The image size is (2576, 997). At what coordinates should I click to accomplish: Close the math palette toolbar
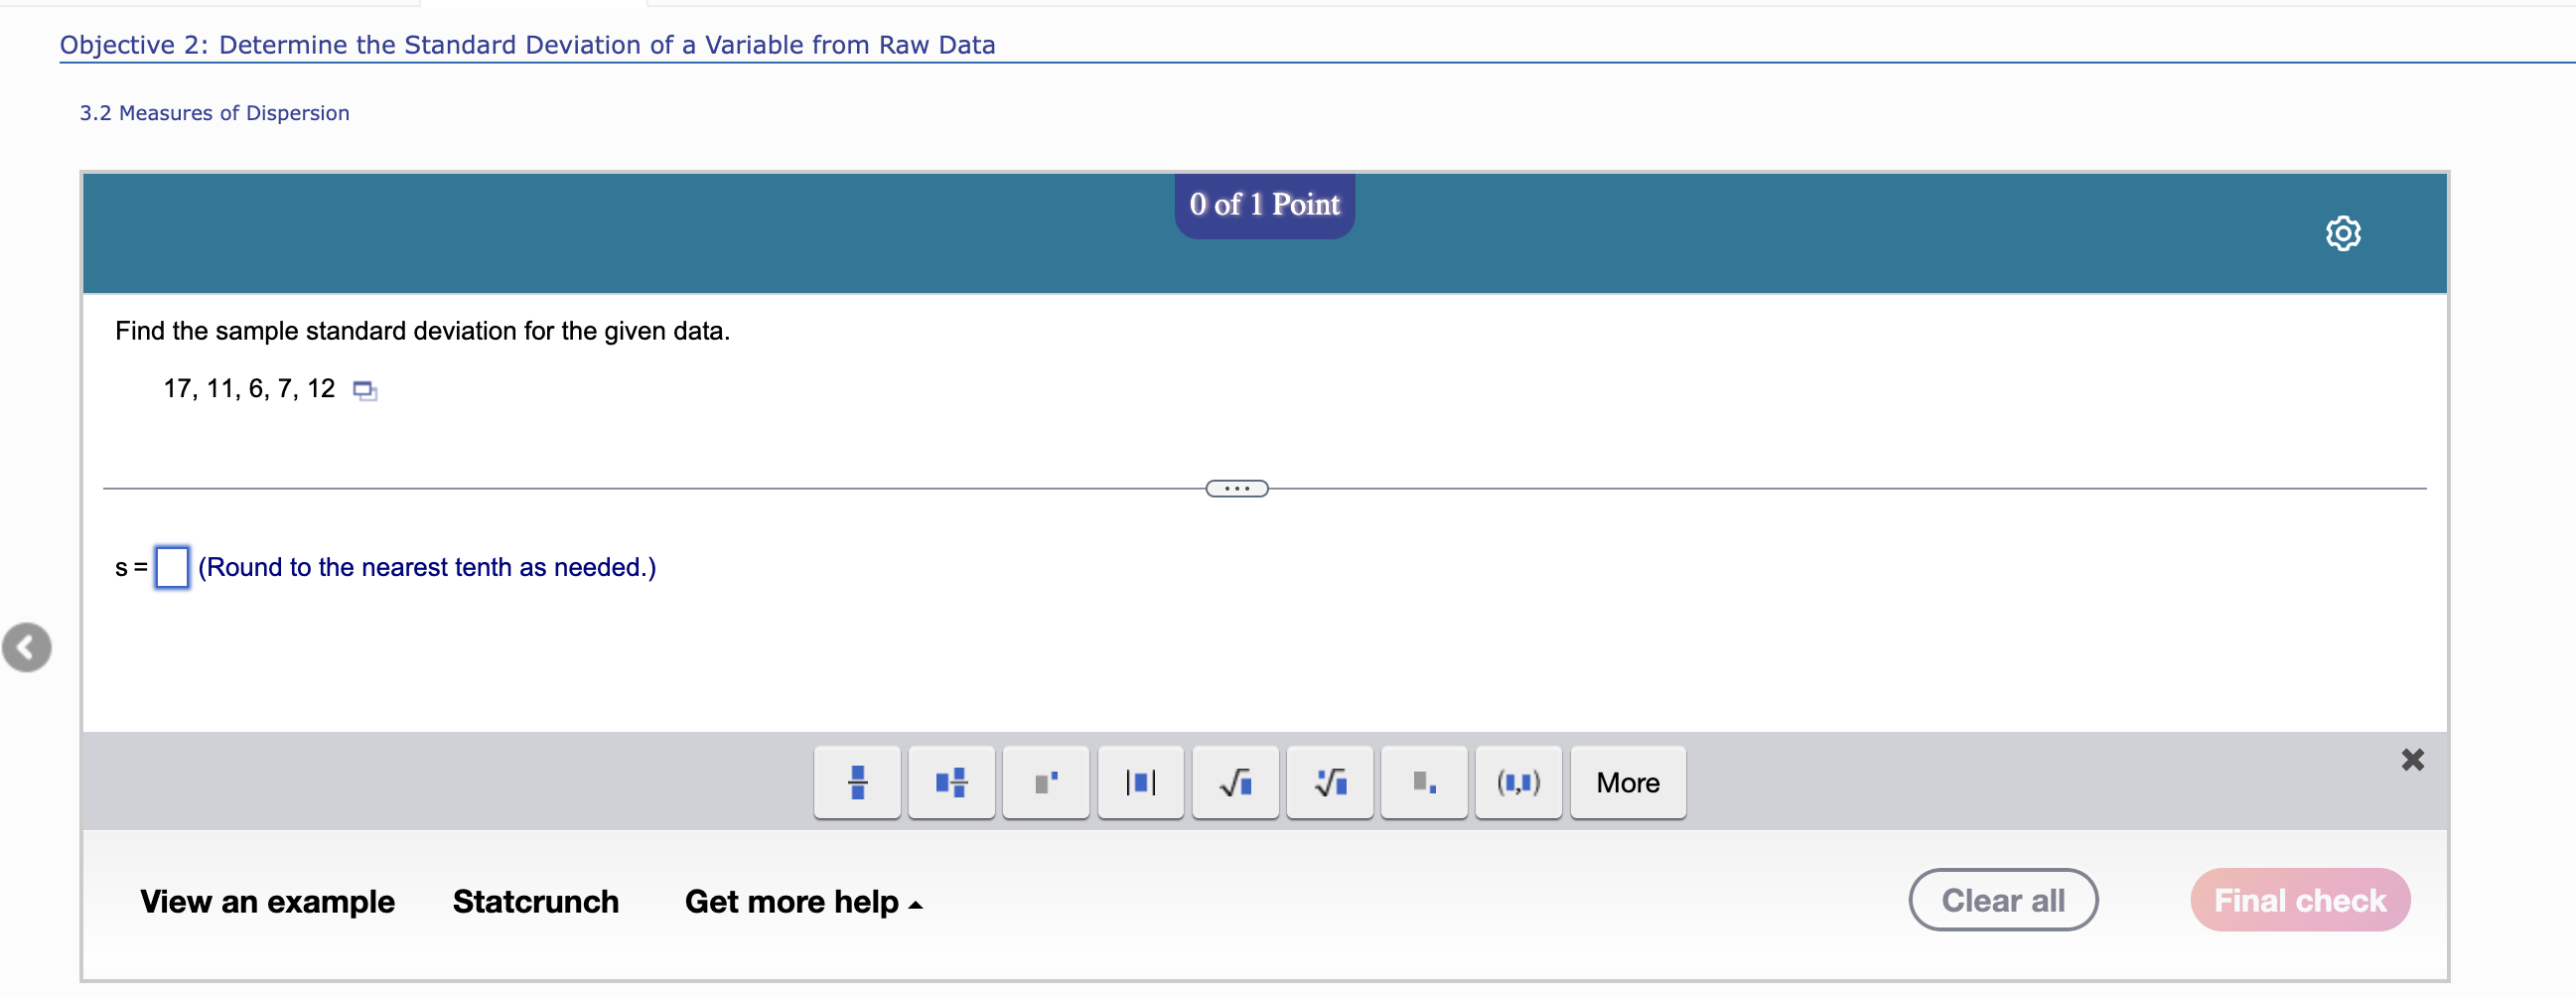pos(2412,760)
